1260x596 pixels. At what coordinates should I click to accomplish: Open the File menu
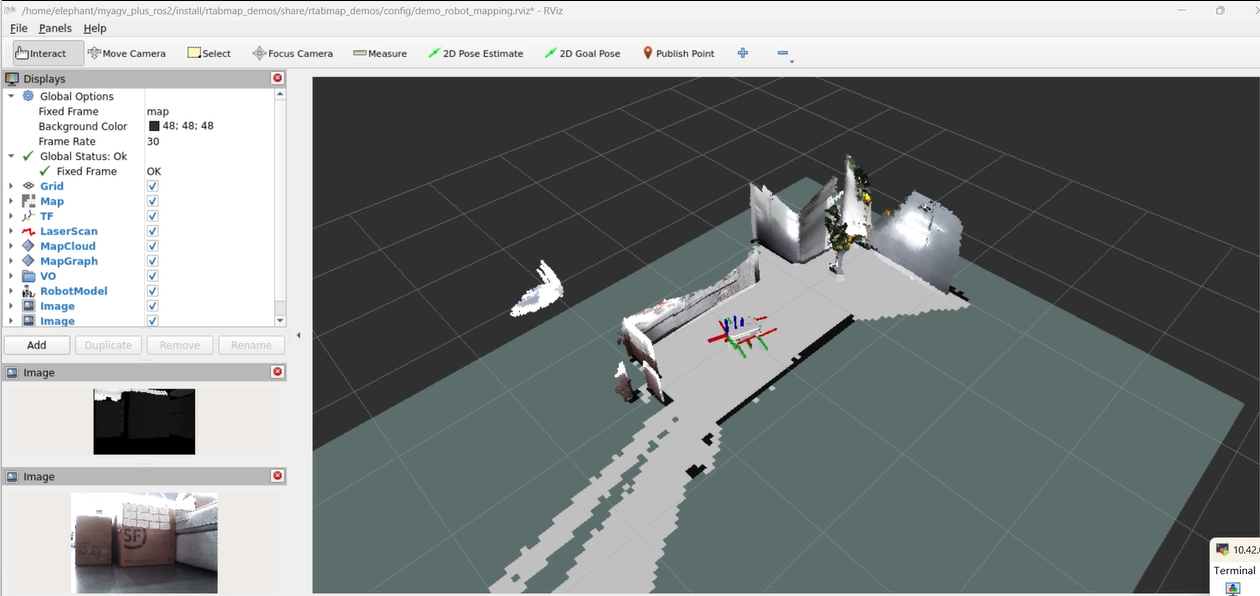point(19,28)
